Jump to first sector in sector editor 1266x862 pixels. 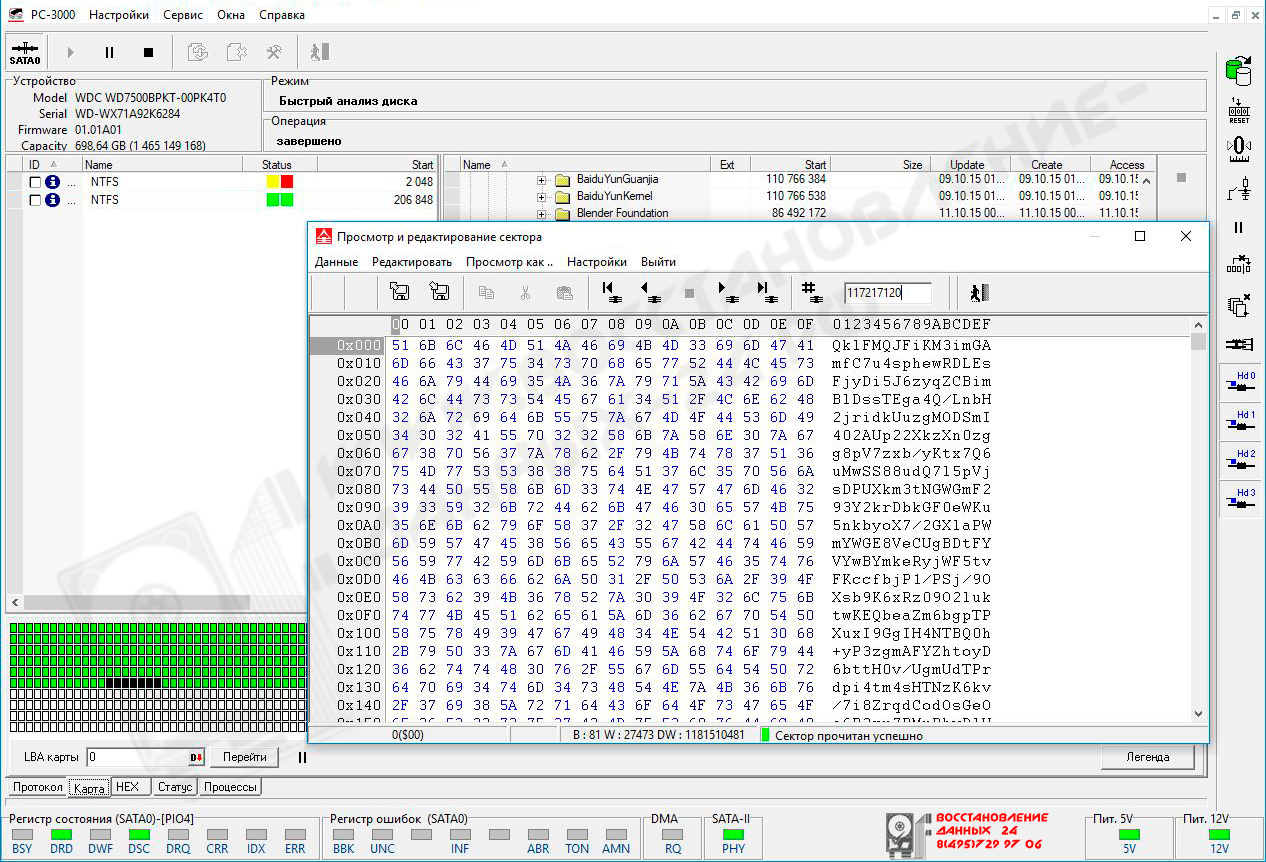[613, 292]
